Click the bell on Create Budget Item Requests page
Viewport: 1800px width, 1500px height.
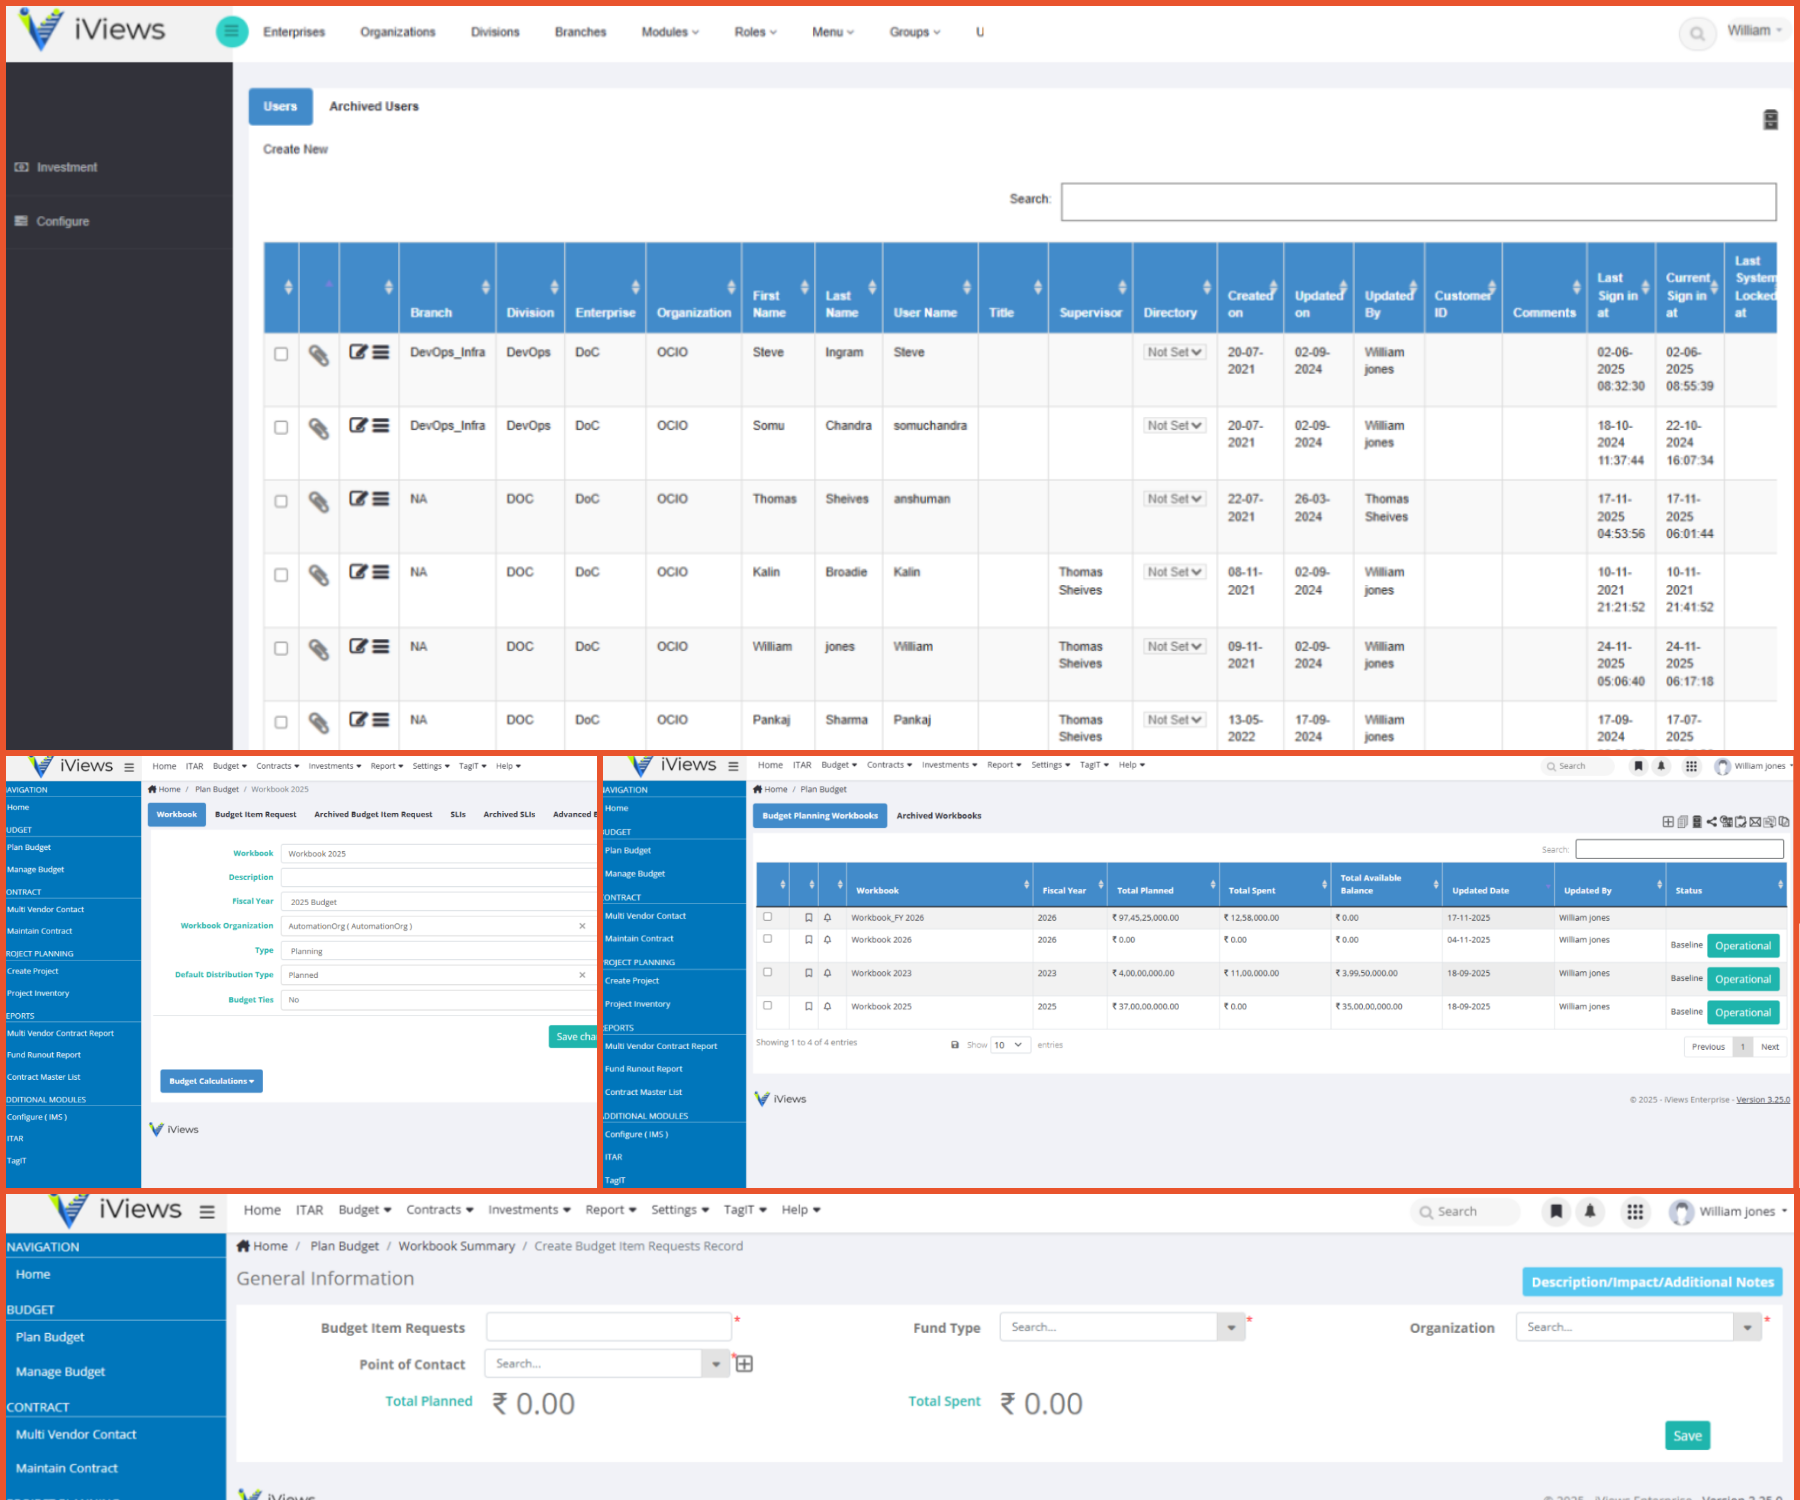[1590, 1212]
